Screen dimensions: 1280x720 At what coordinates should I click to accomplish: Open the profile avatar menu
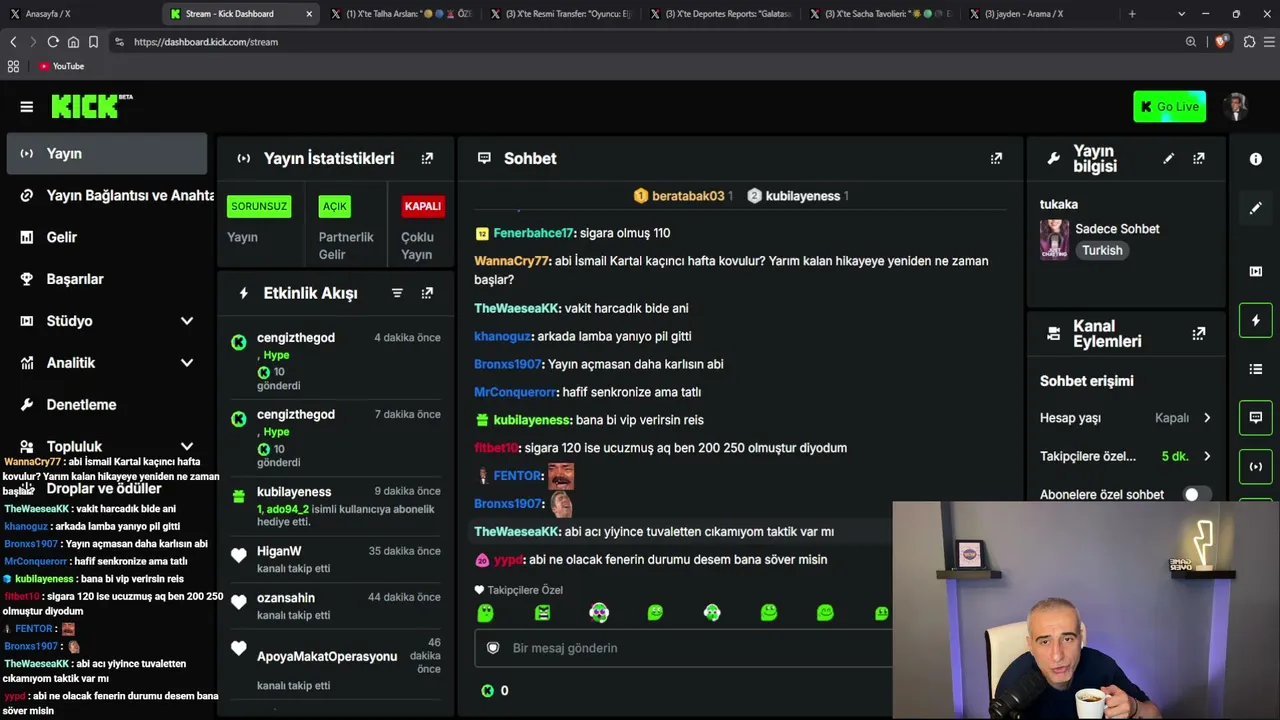coord(1237,107)
